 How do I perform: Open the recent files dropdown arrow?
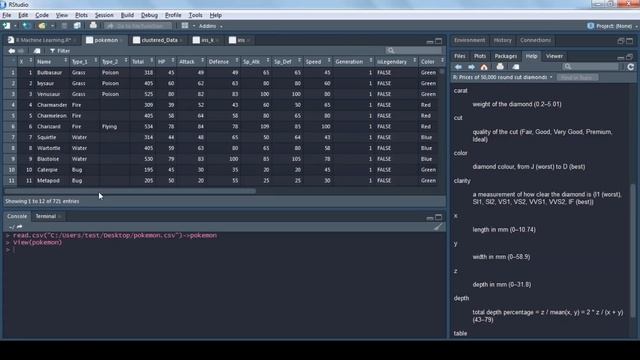click(x=52, y=26)
